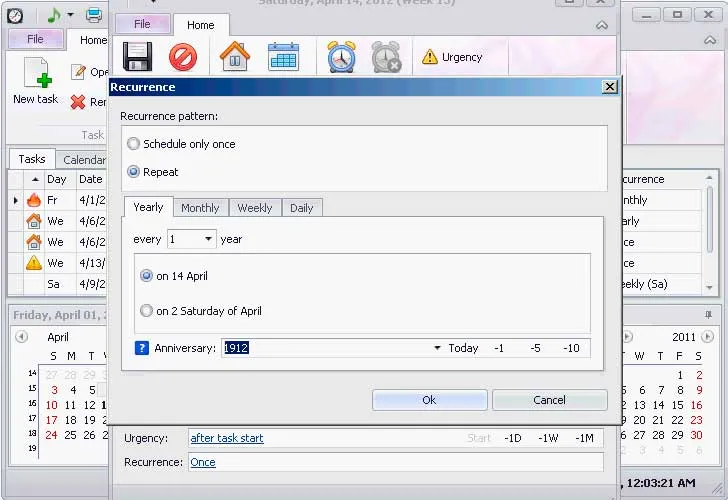Click the task list vertical scrollbar
The width and height of the screenshot is (728, 500).
click(x=711, y=235)
